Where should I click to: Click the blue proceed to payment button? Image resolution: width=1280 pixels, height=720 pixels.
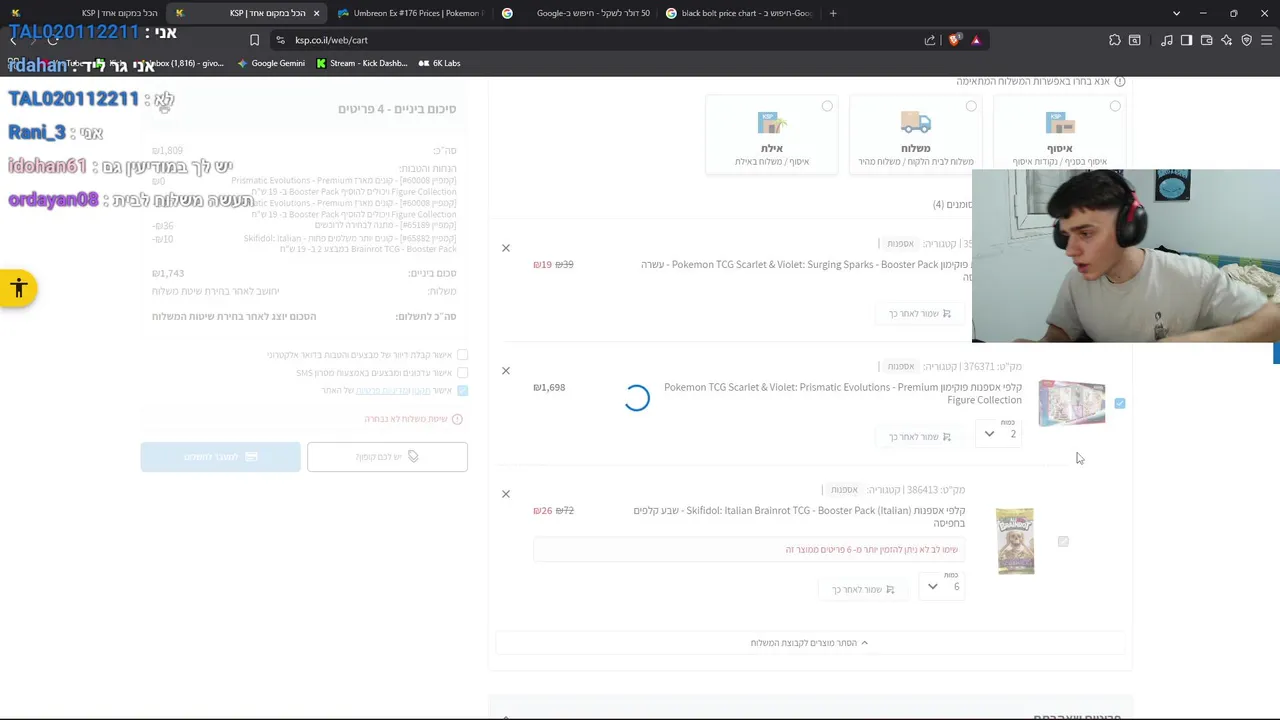click(x=220, y=457)
